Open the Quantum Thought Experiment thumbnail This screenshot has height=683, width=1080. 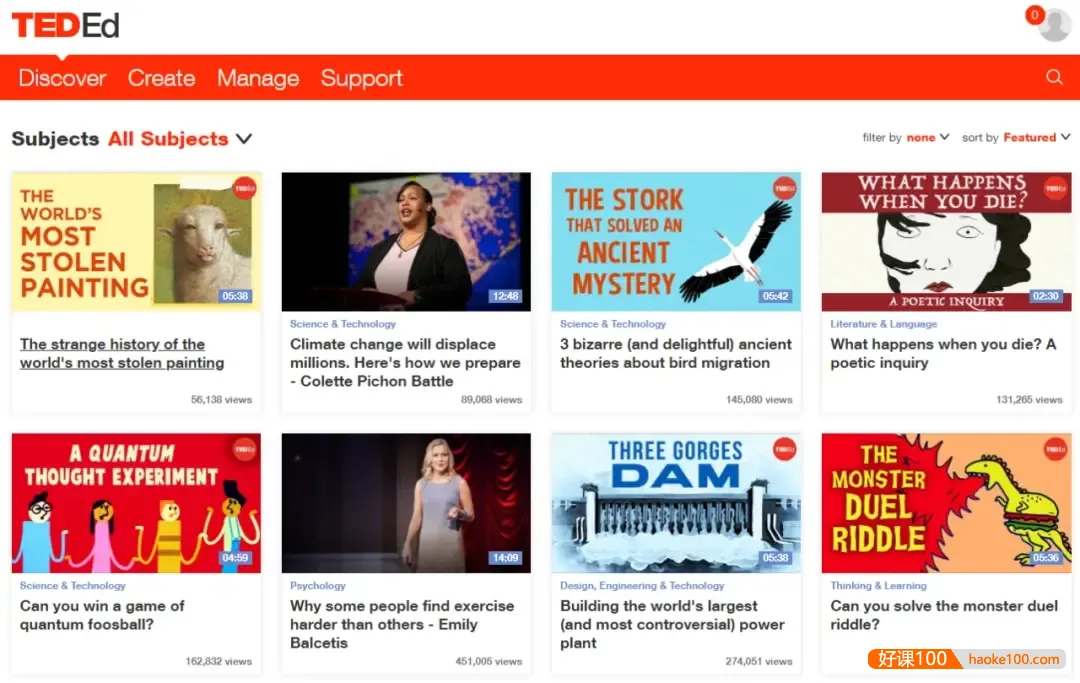(136, 503)
